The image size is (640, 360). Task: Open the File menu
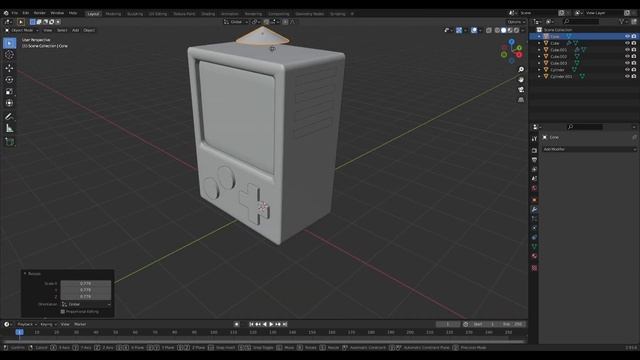point(15,13)
